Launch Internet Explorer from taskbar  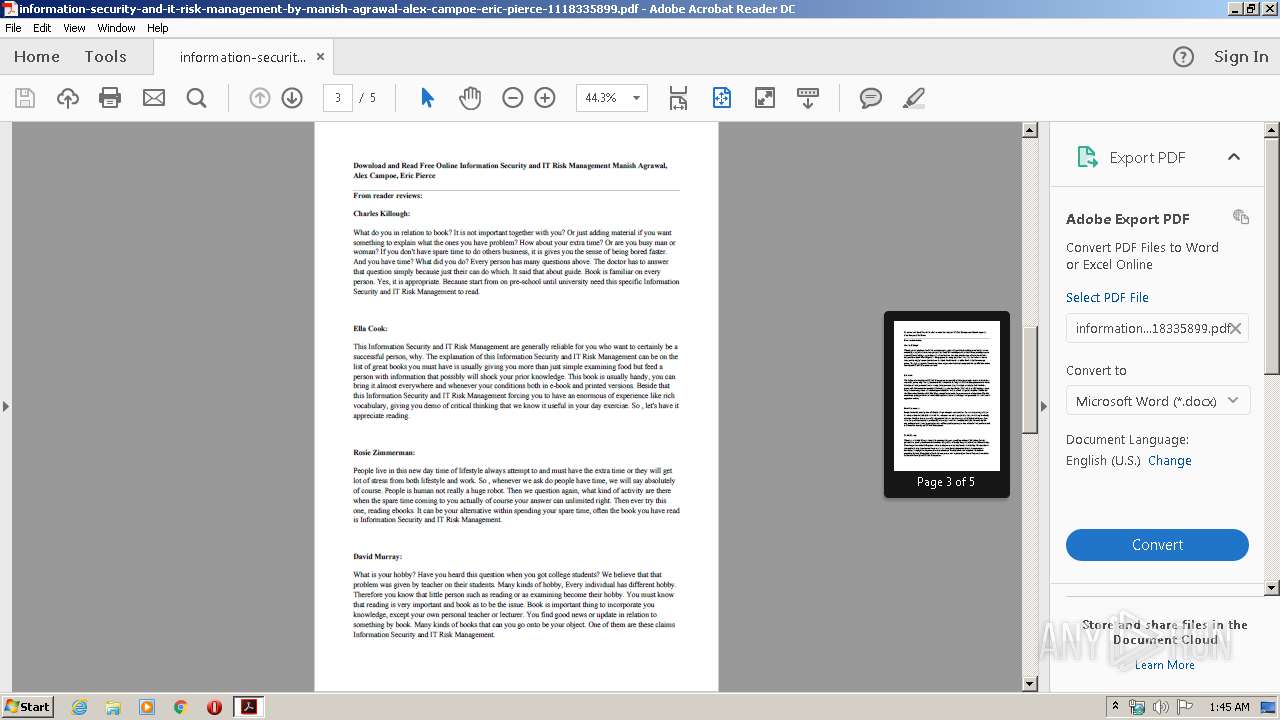79,707
